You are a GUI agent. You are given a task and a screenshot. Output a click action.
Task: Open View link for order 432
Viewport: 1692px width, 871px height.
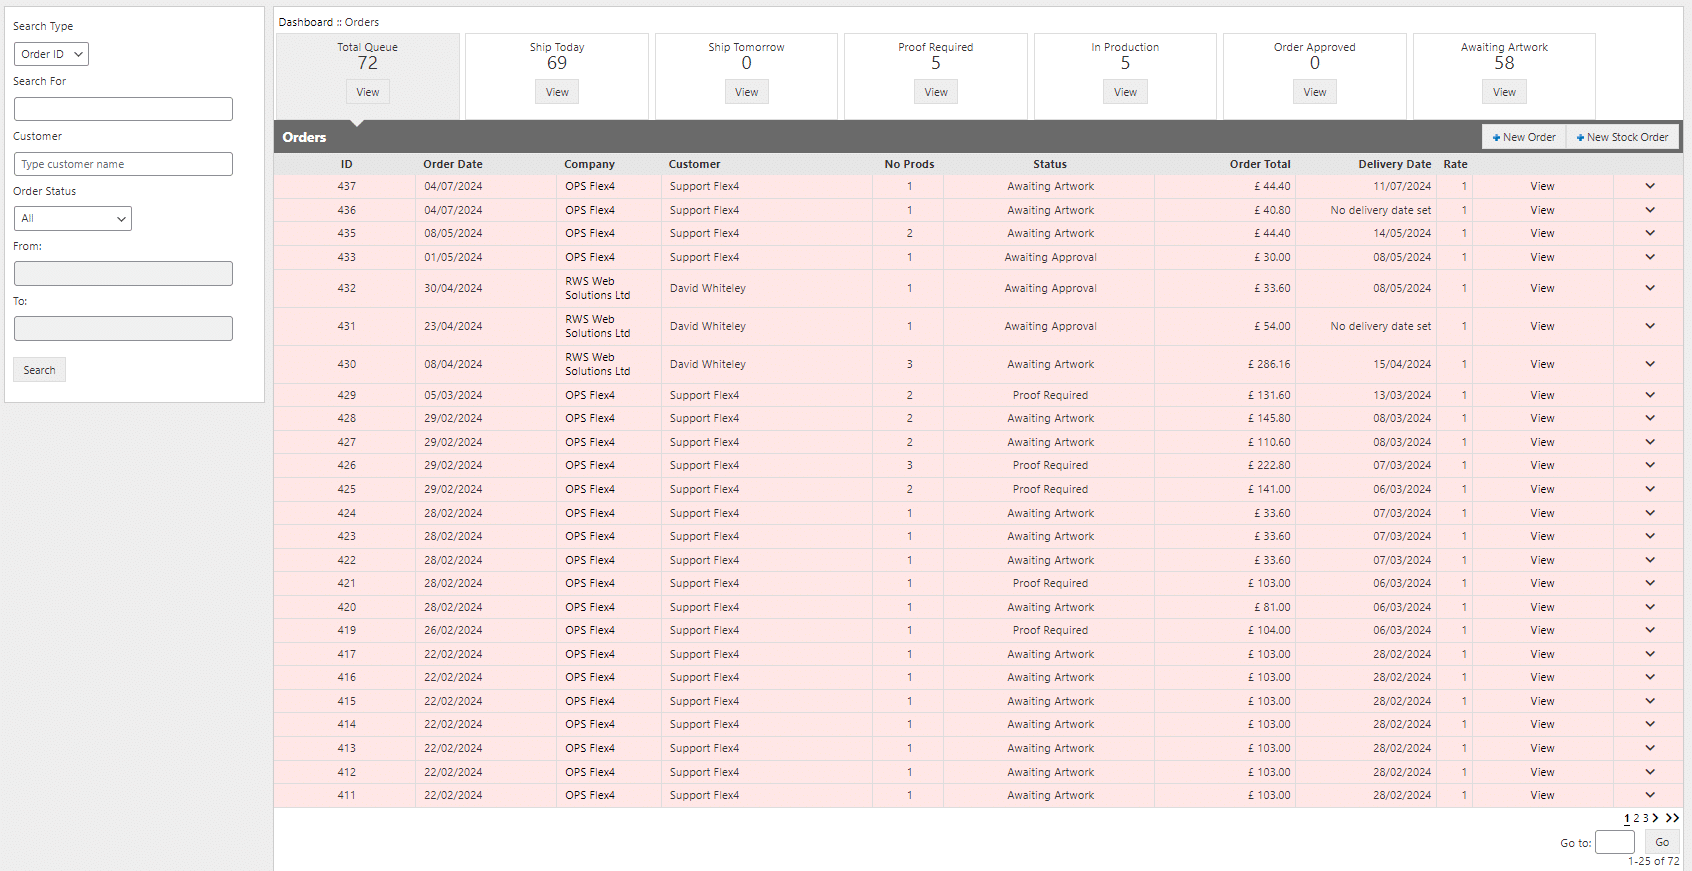[x=1542, y=288]
